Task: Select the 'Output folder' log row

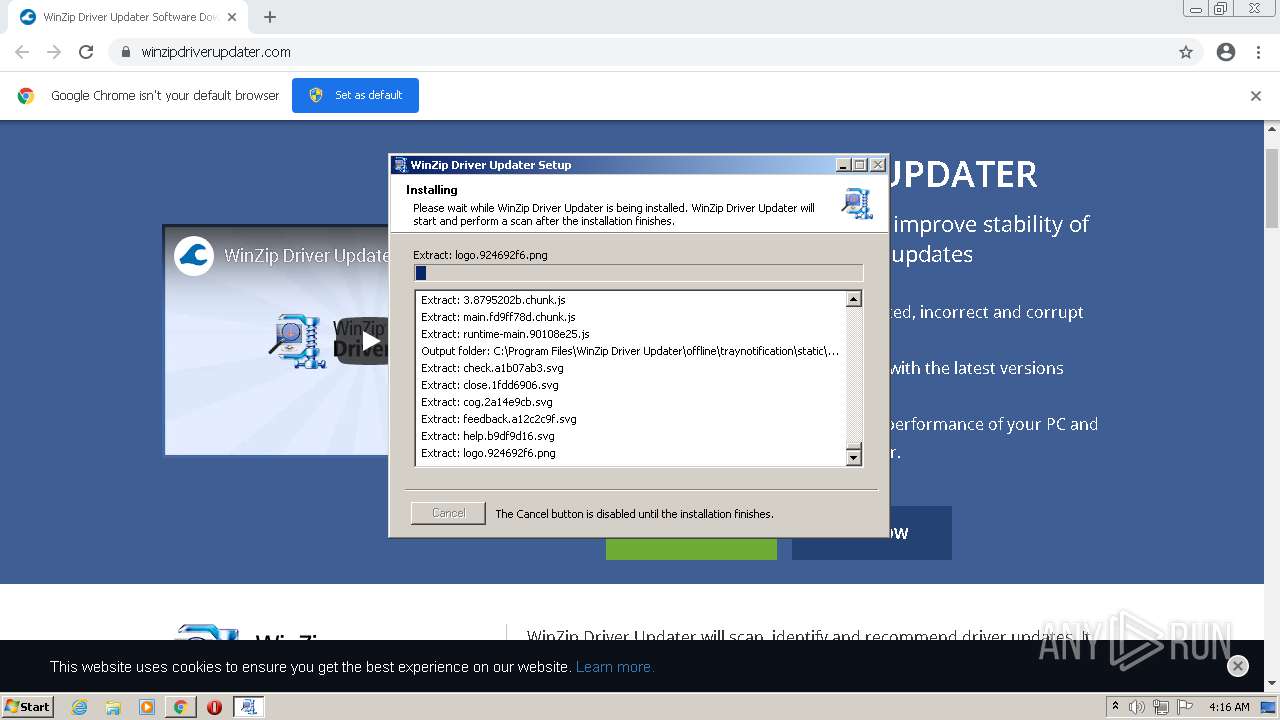Action: pyautogui.click(x=628, y=351)
